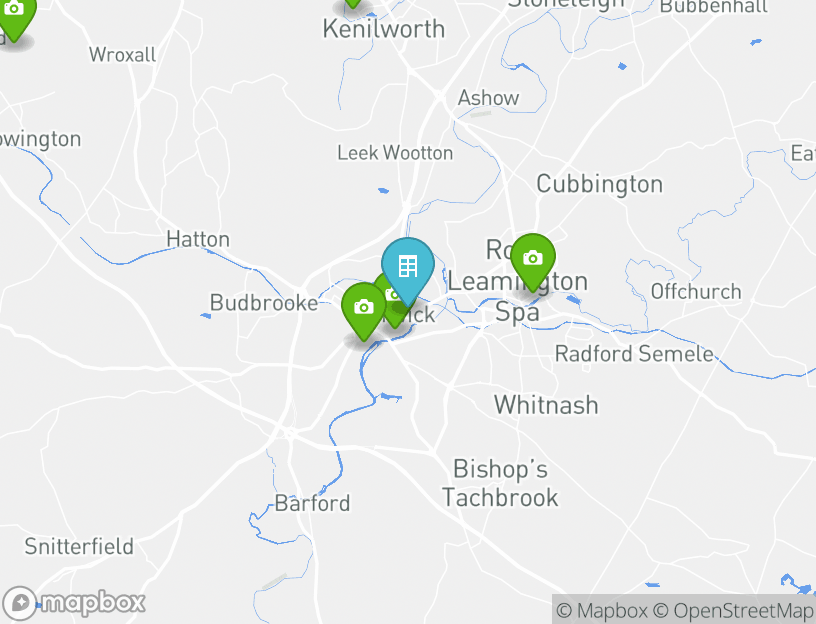This screenshot has height=624, width=816.
Task: Click the blue building marker near Warwick
Action: pyautogui.click(x=407, y=266)
